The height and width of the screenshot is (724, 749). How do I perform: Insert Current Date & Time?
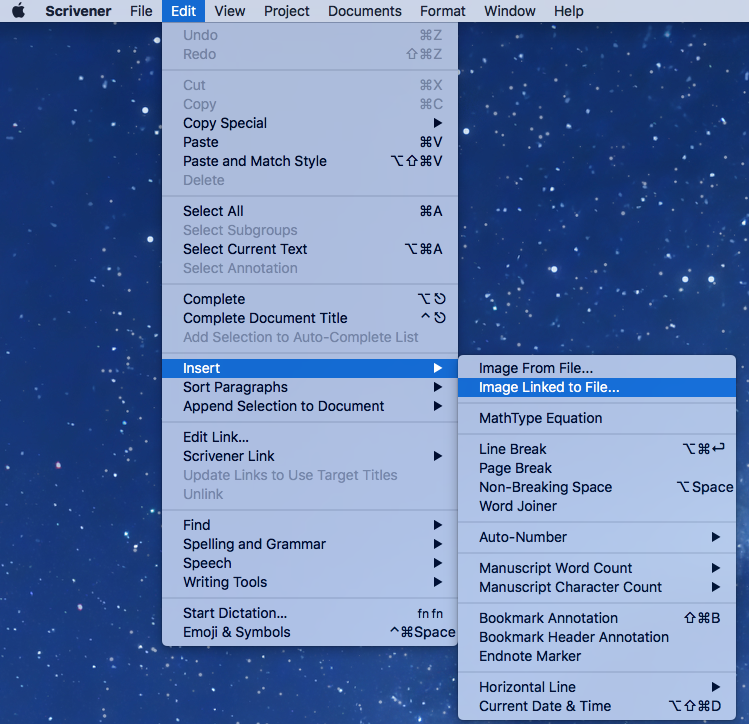pos(597,706)
